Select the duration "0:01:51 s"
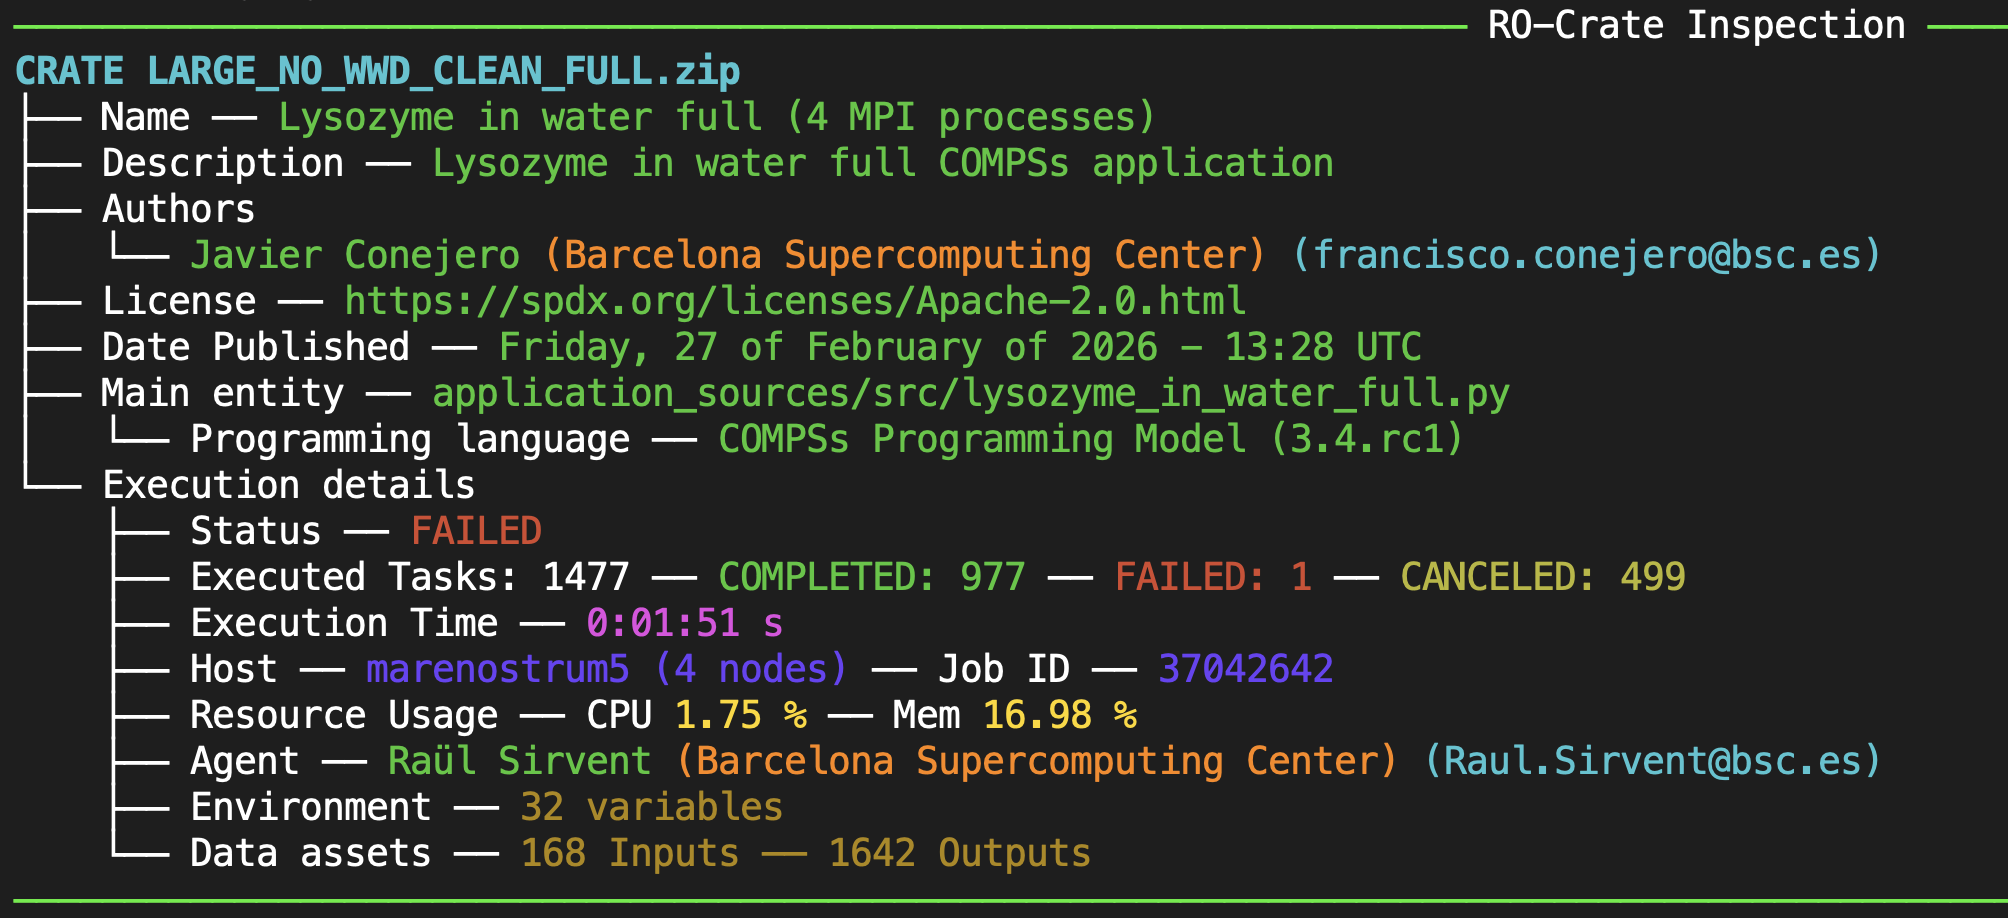The width and height of the screenshot is (2008, 918). pos(685,623)
